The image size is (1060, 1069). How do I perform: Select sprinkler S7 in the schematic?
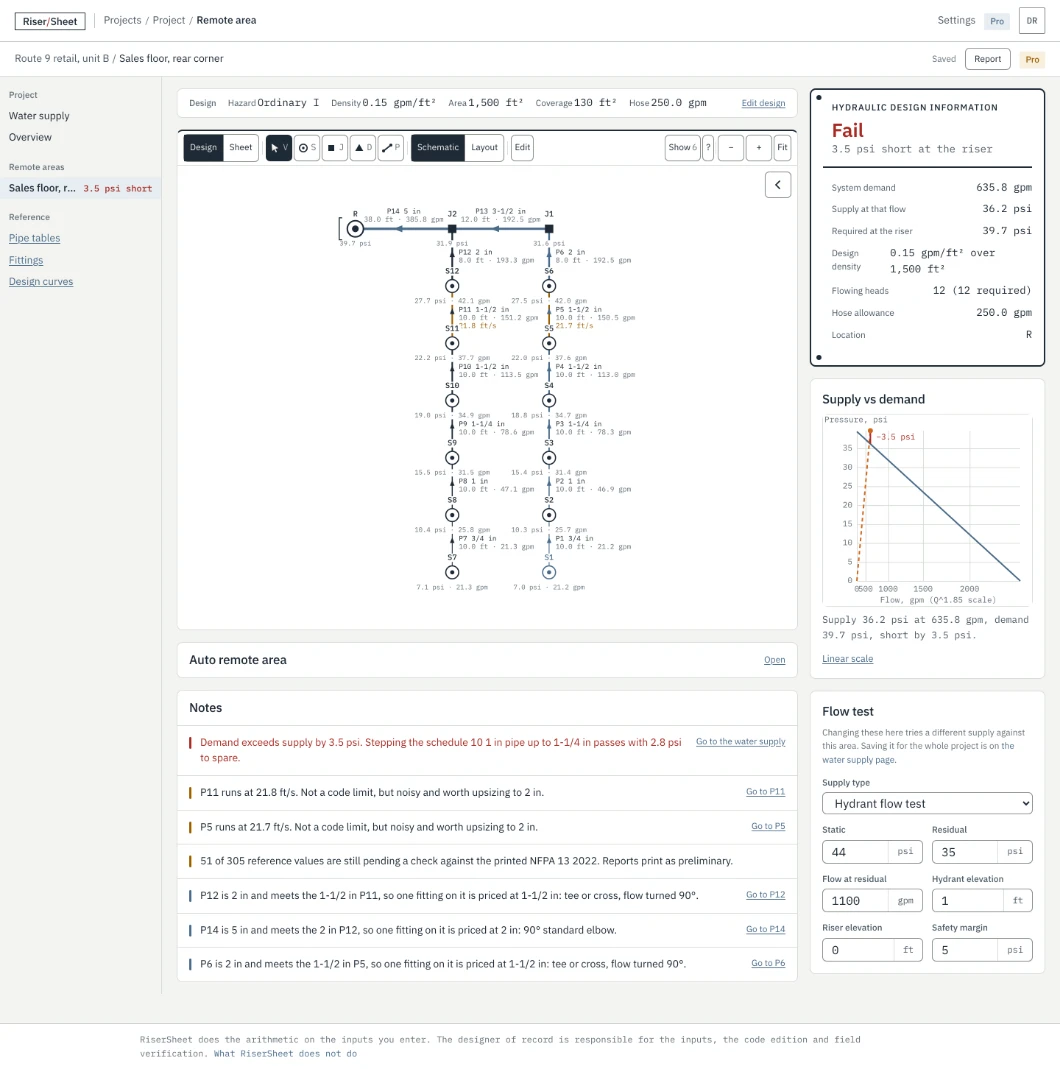[x=452, y=573]
